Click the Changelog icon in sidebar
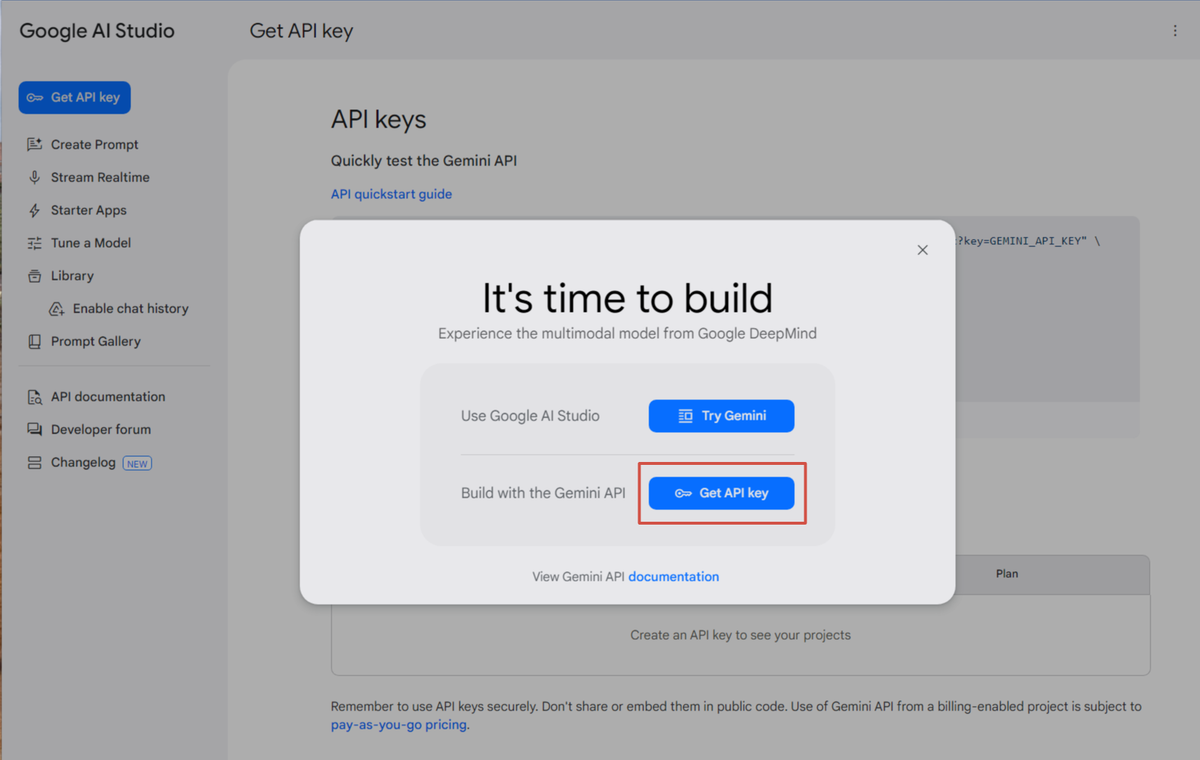 [x=35, y=463]
